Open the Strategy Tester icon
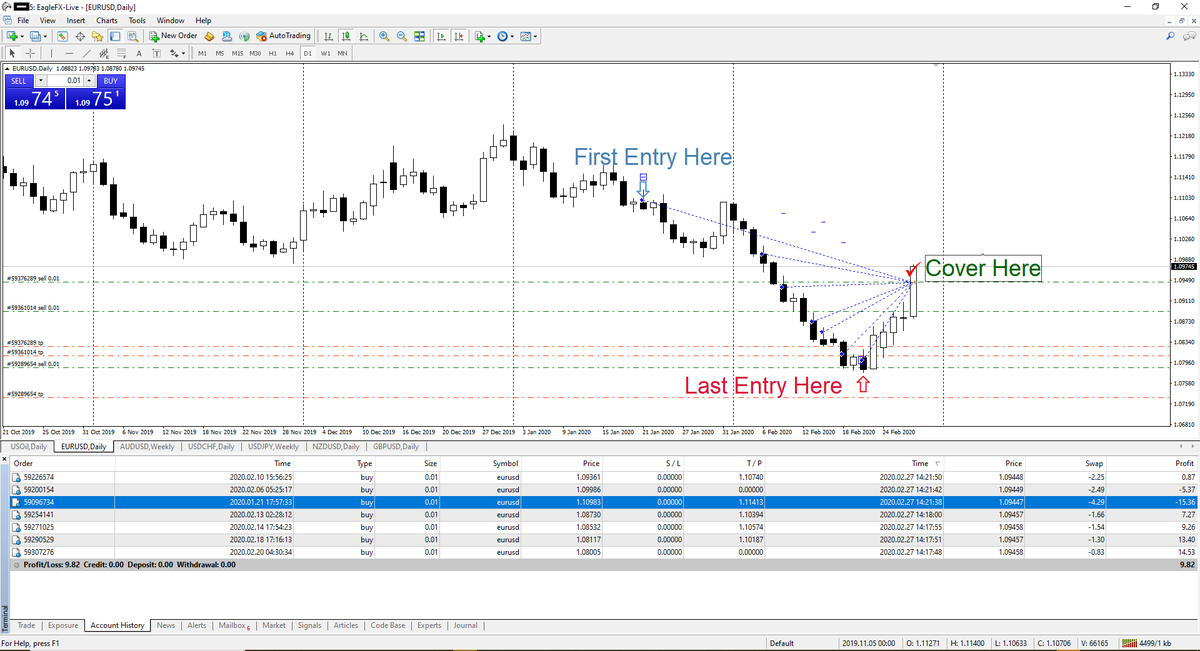Viewport: 1200px width, 651px height. (x=132, y=36)
